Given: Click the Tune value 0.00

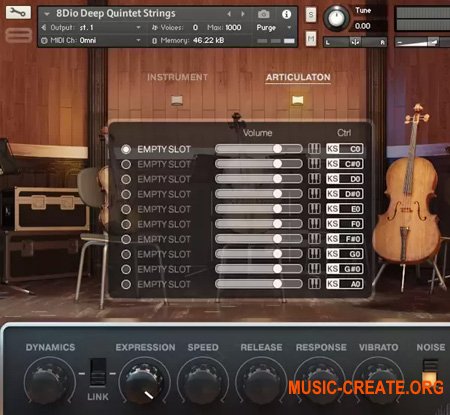Looking at the screenshot, I should point(363,26).
